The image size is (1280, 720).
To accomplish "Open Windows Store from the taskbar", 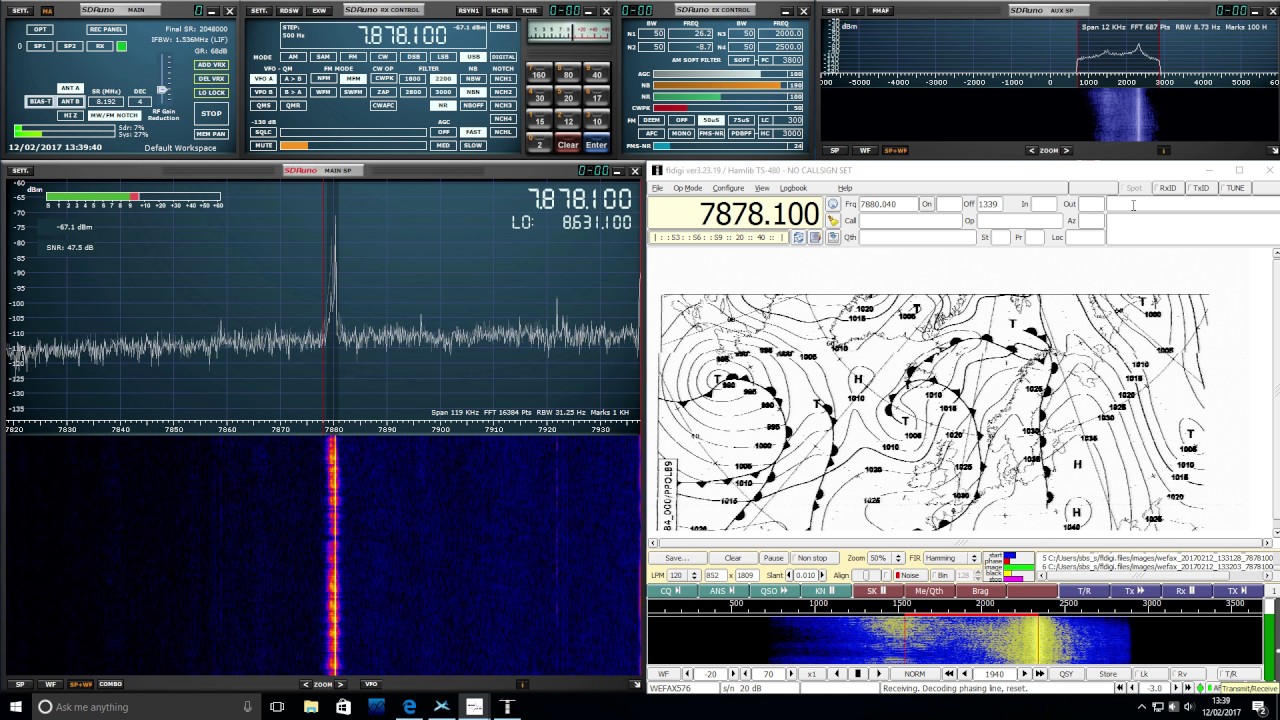I will [343, 707].
